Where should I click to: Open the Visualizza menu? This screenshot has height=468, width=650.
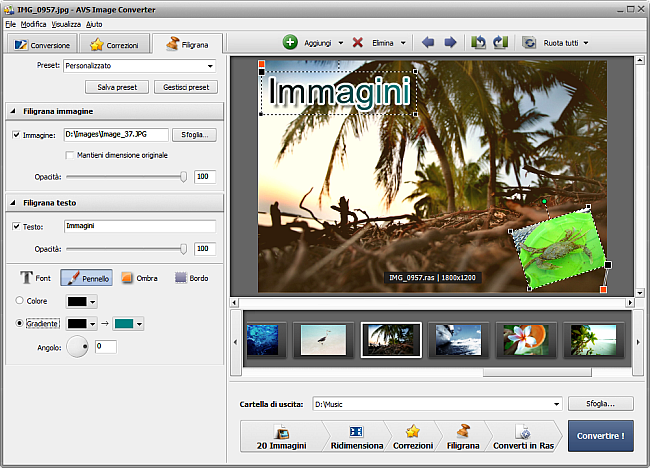66,24
